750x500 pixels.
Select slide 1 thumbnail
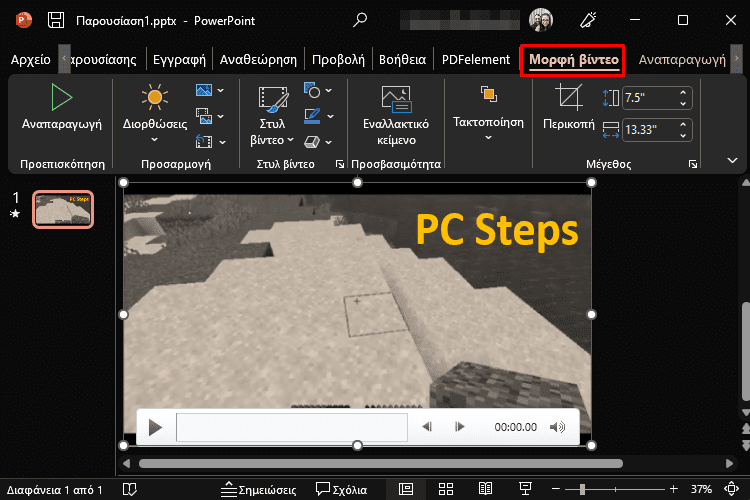[x=63, y=209]
